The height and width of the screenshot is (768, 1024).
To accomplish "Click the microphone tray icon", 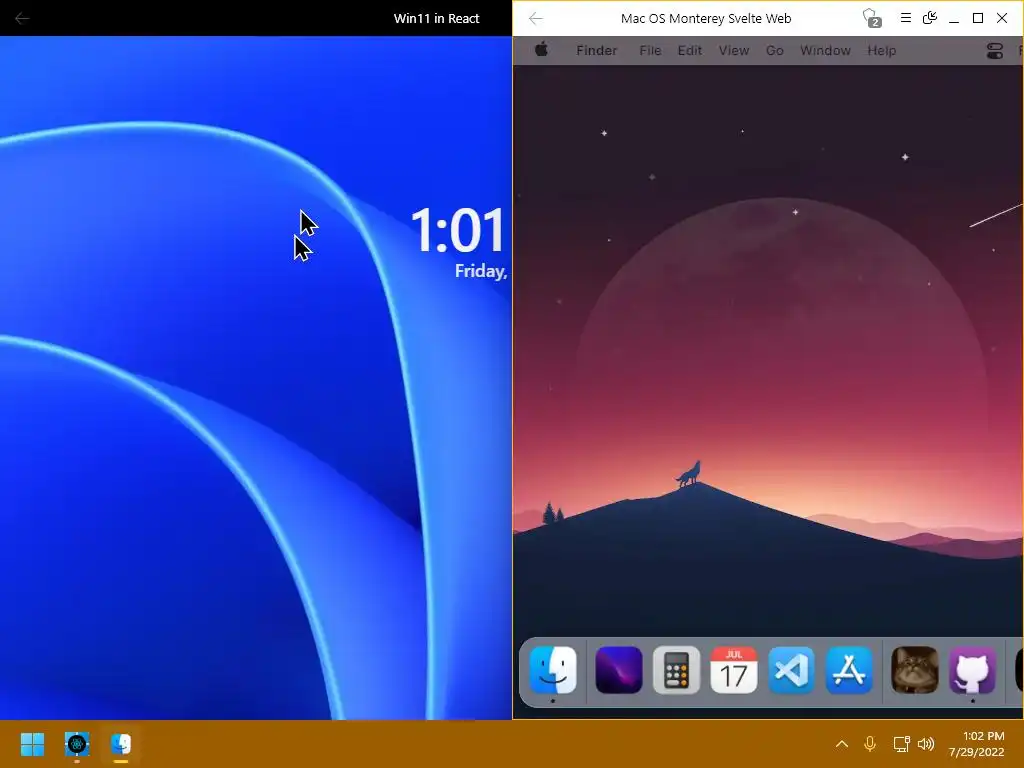I will (870, 744).
